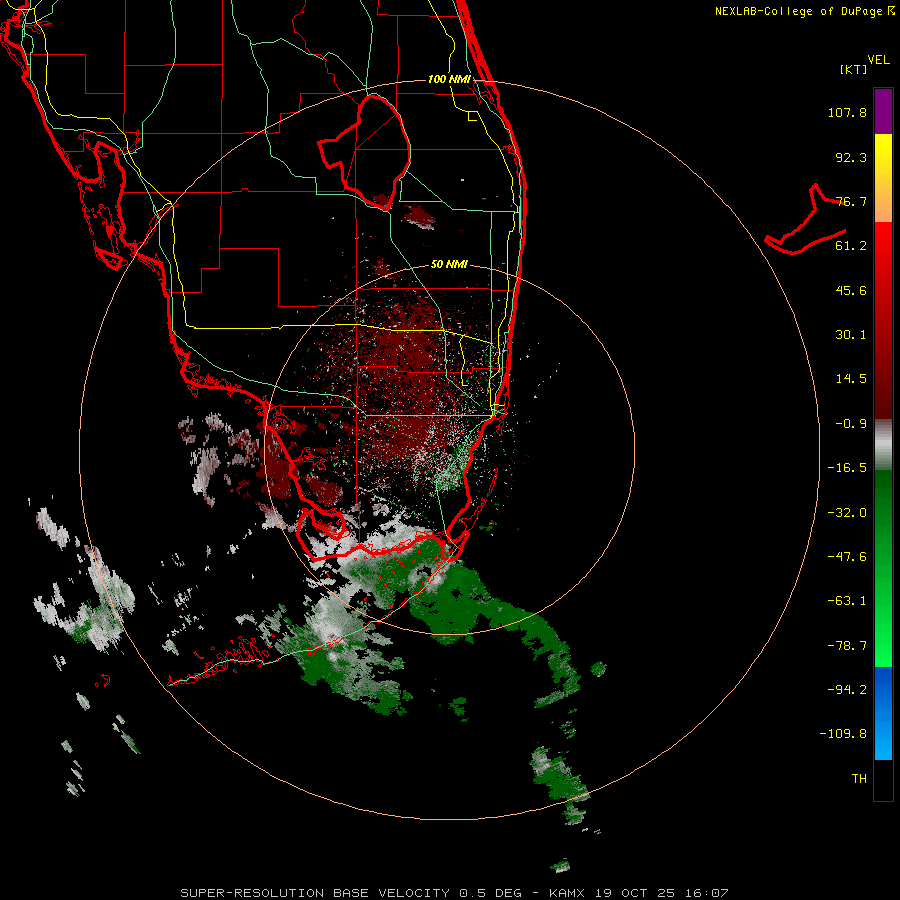Click the 14.5 velocity scale value
Screen dimensions: 900x900
[851, 379]
